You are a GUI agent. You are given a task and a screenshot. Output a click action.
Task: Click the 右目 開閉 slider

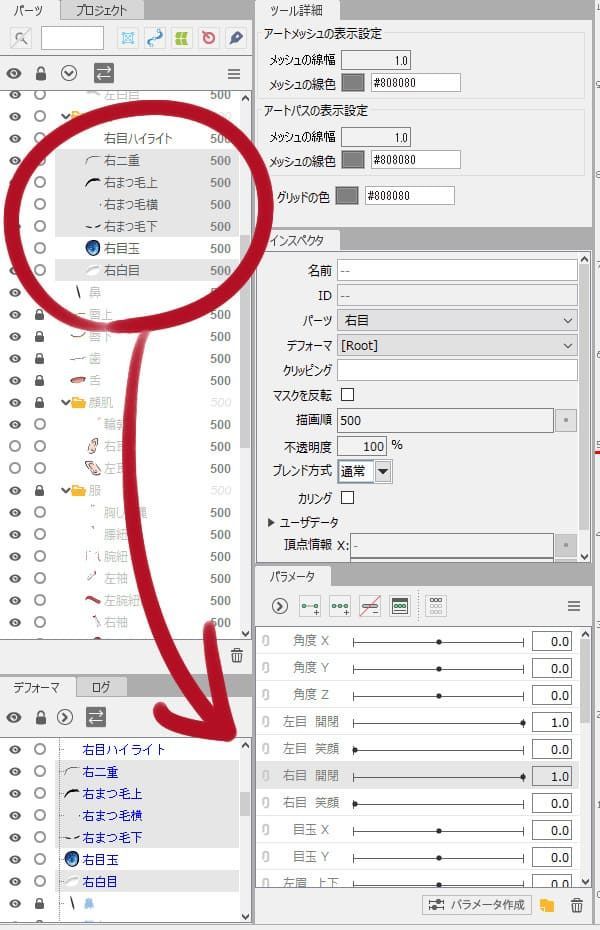[439, 776]
